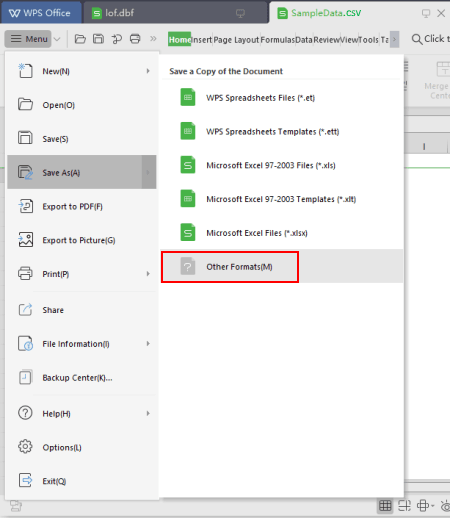Open the Formulas ribbon tab
The width and height of the screenshot is (450, 518).
(277, 40)
